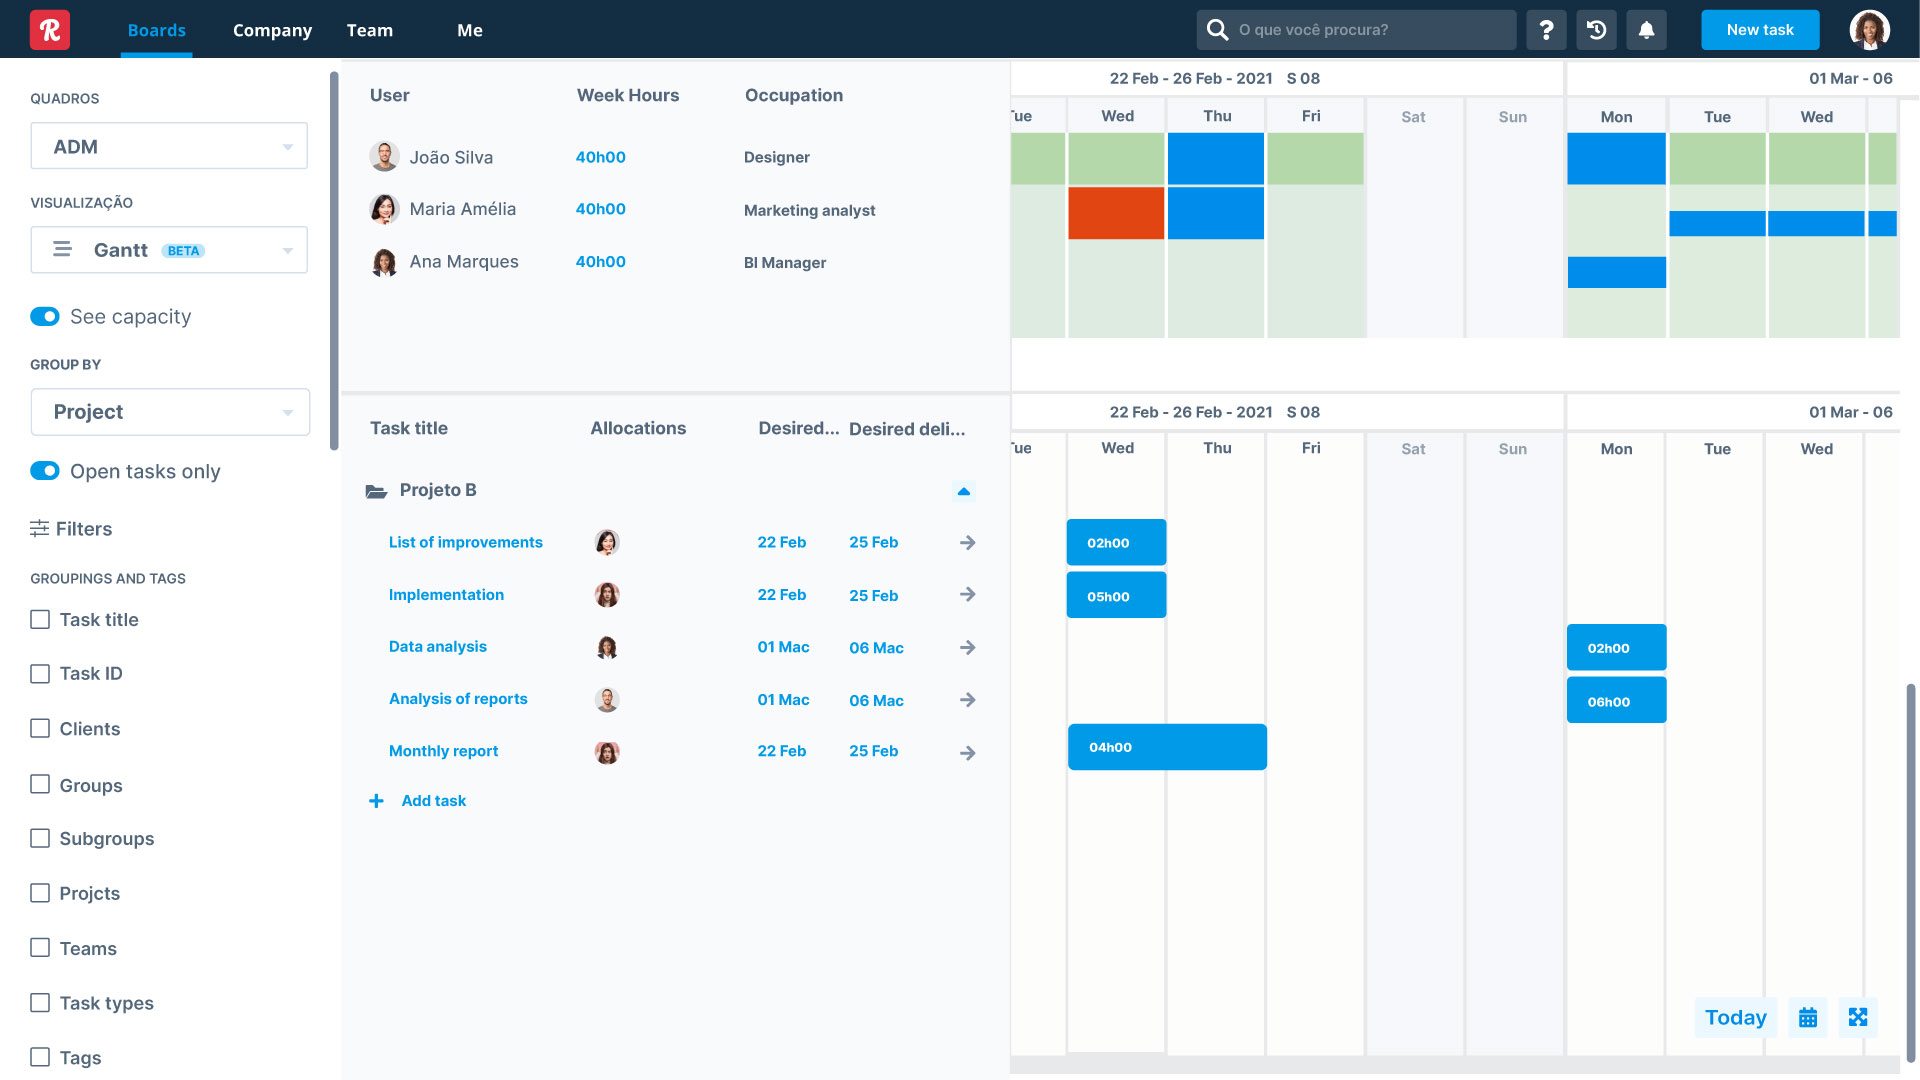Open the Group by Project dropdown
Screen dimensions: 1920x1080
click(170, 412)
